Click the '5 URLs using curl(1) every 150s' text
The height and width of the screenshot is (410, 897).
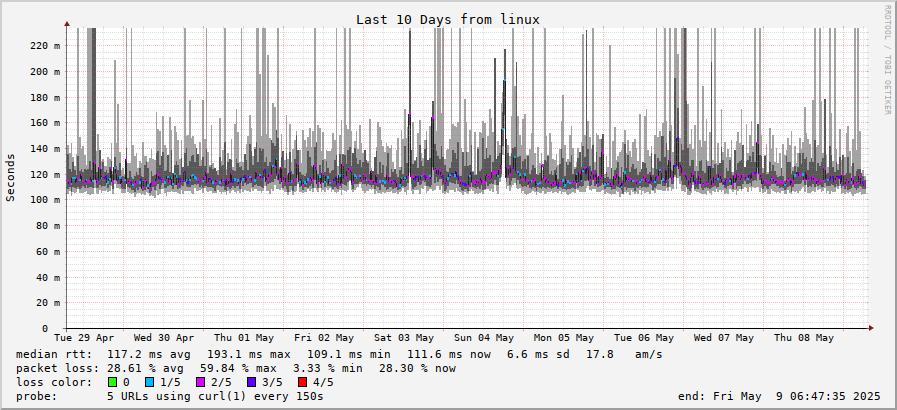coord(215,396)
